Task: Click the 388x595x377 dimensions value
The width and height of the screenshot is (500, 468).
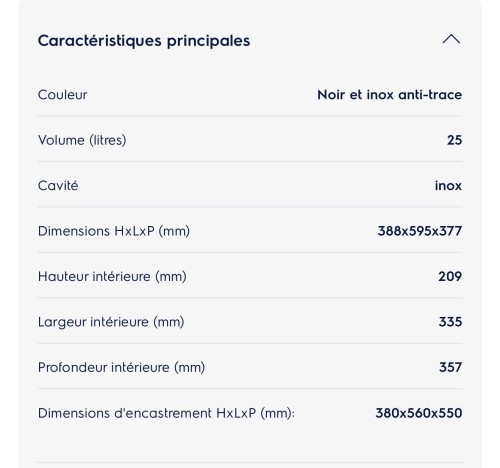Action: [420, 231]
